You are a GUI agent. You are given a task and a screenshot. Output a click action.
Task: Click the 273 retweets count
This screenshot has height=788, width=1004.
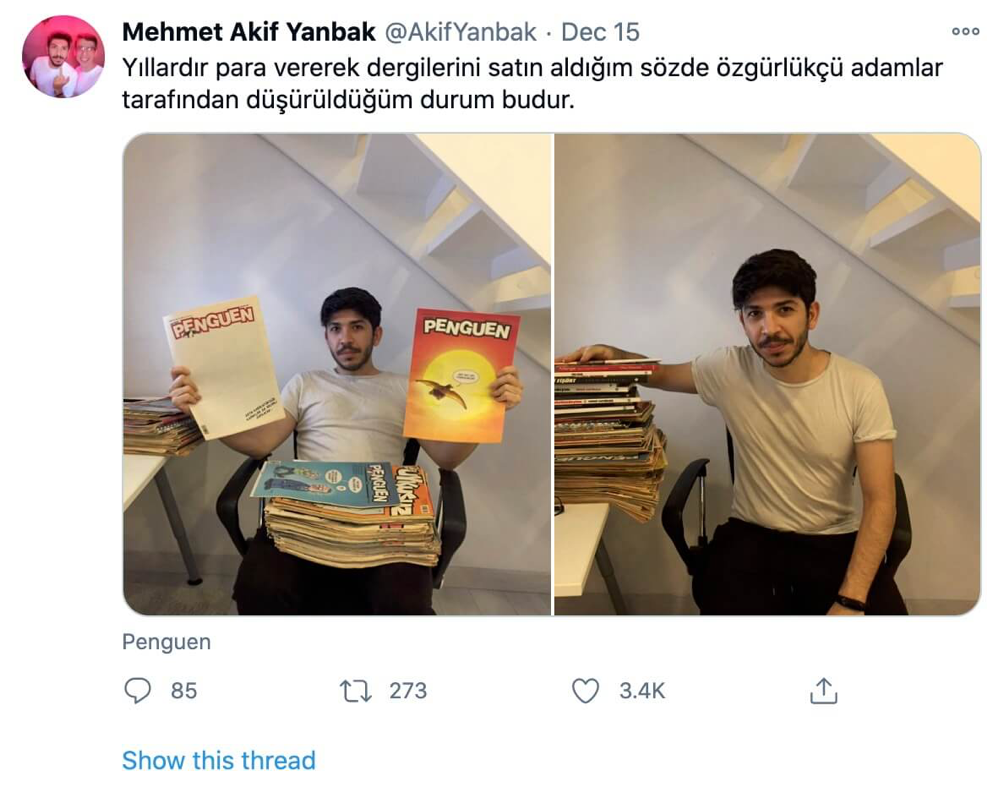[408, 691]
